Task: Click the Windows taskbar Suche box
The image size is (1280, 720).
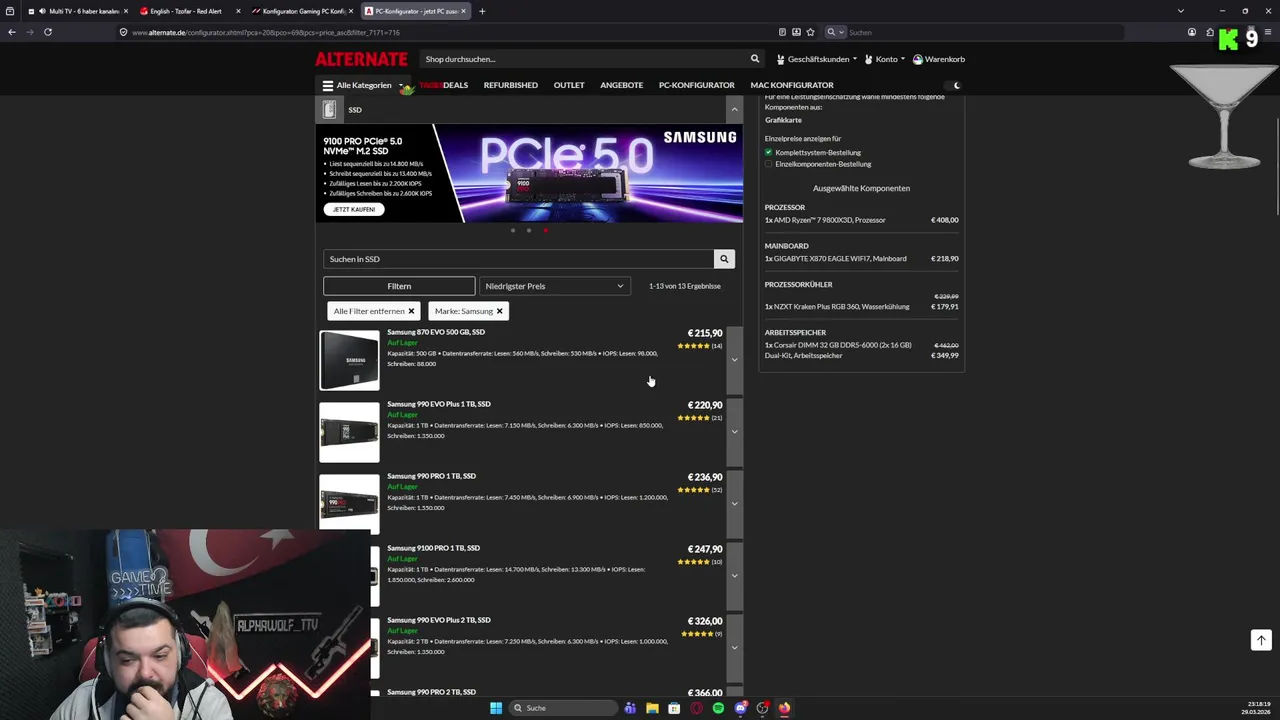Action: point(562,708)
